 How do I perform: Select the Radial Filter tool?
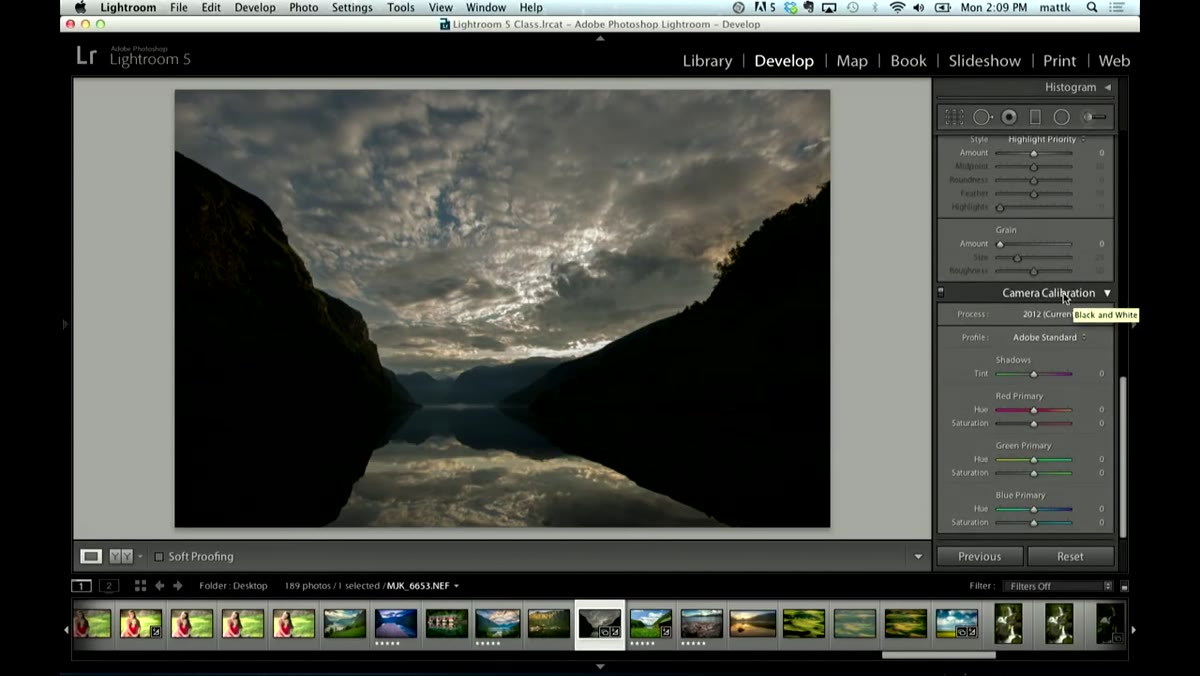click(x=1061, y=117)
